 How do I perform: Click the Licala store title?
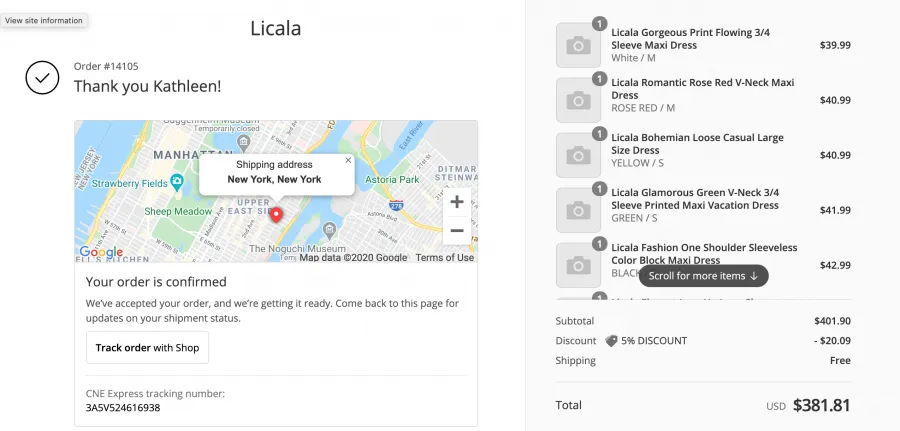276,28
